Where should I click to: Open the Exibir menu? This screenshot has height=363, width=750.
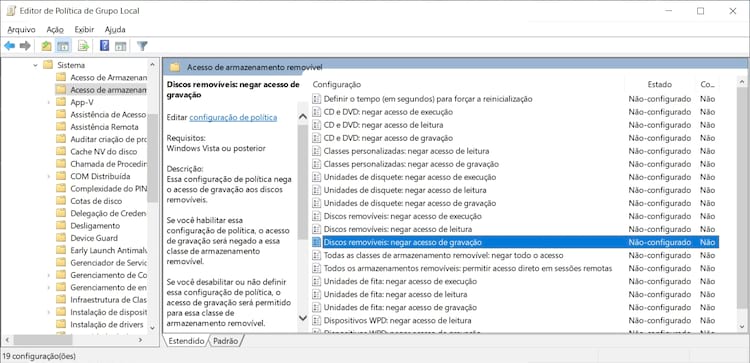pyautogui.click(x=84, y=29)
